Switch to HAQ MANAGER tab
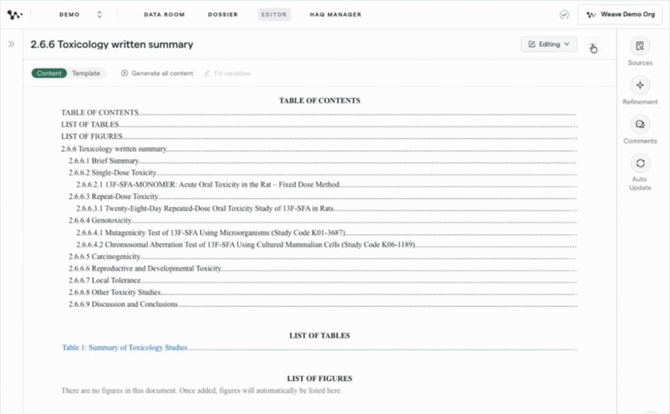The width and height of the screenshot is (670, 414). coord(335,15)
